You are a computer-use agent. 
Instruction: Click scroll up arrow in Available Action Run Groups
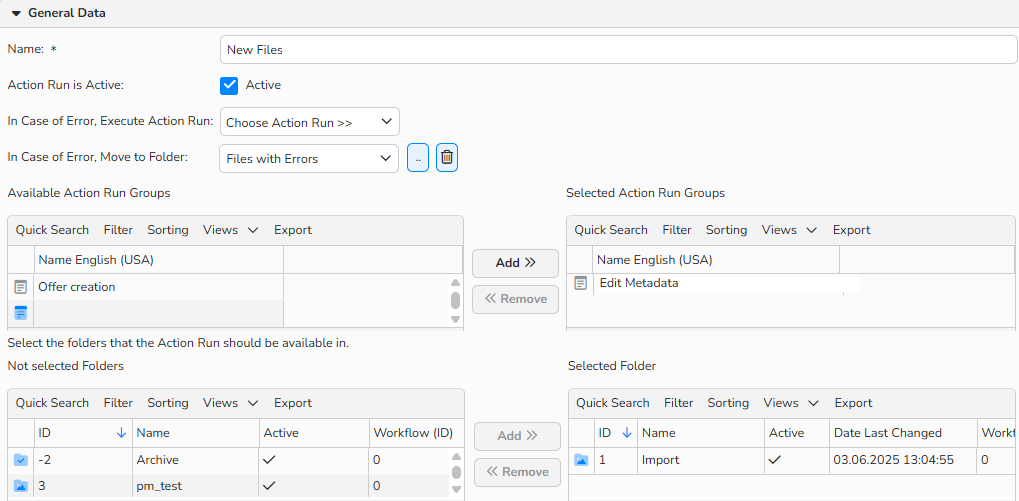[x=456, y=283]
